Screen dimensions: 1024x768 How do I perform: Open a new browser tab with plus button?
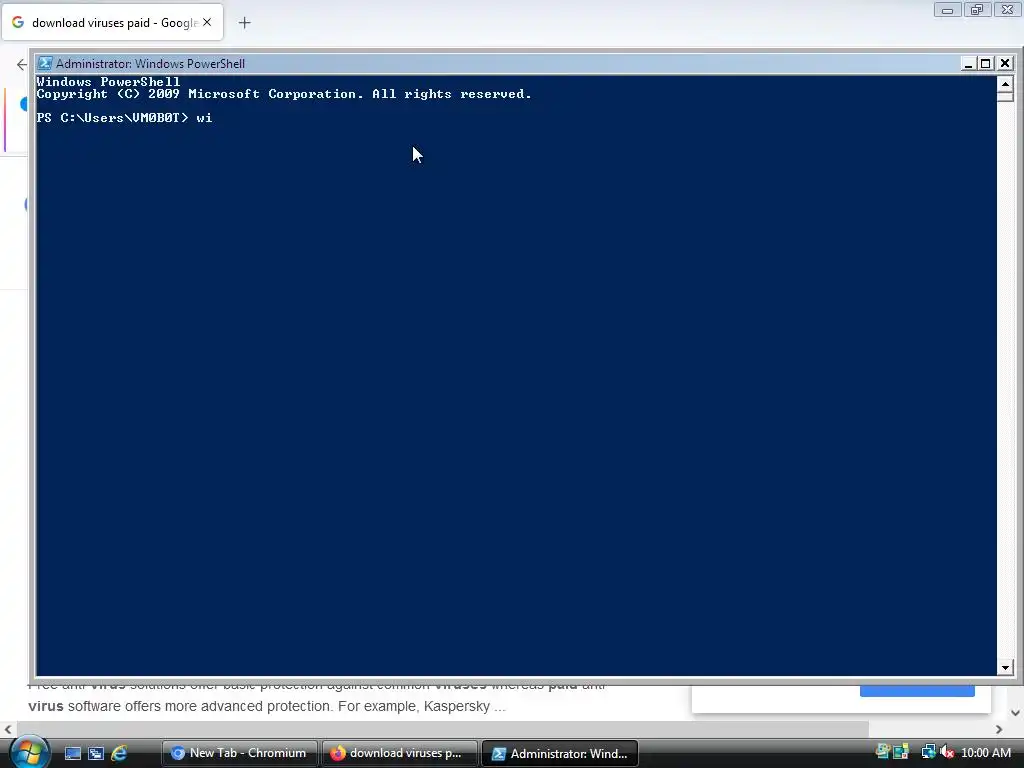244,23
